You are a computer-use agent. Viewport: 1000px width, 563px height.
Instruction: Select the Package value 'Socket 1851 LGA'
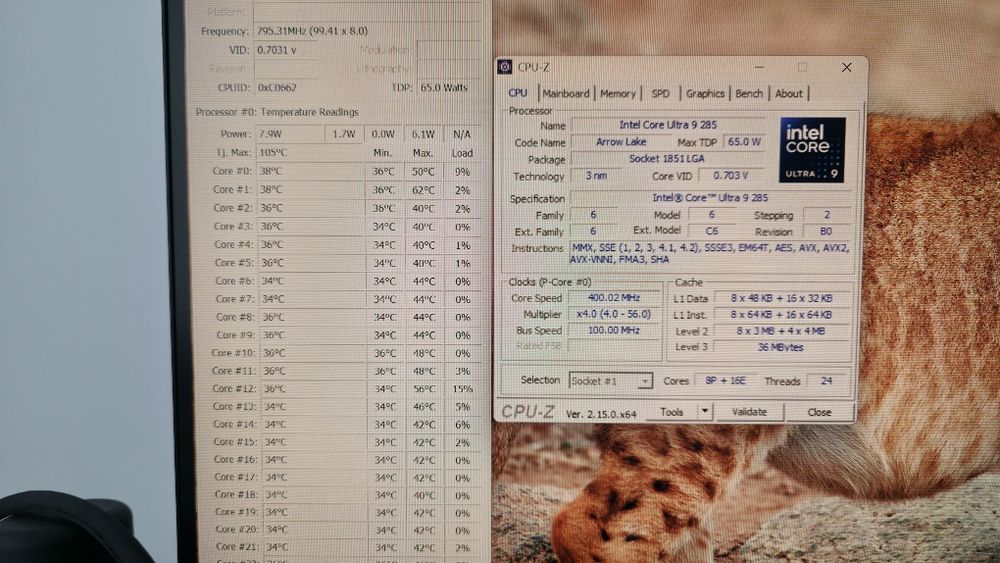[666, 159]
